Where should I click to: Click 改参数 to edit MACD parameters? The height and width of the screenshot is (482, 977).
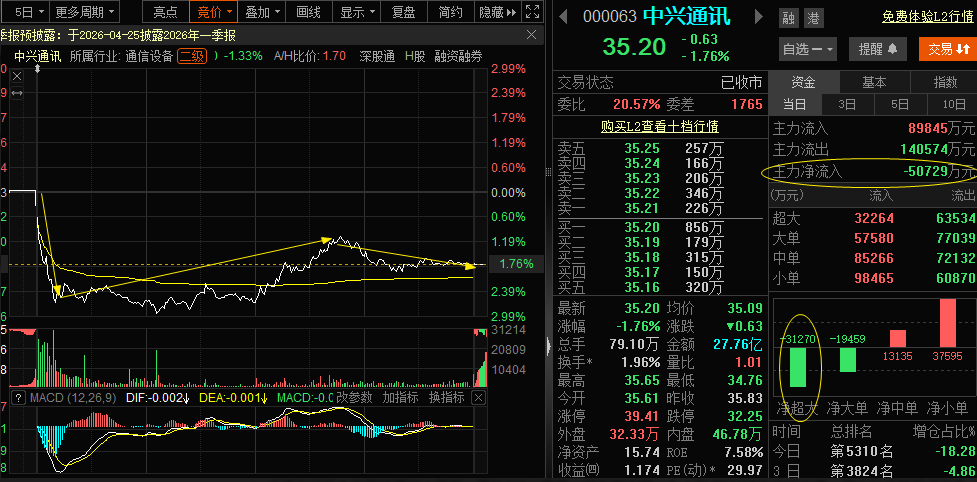pos(354,397)
